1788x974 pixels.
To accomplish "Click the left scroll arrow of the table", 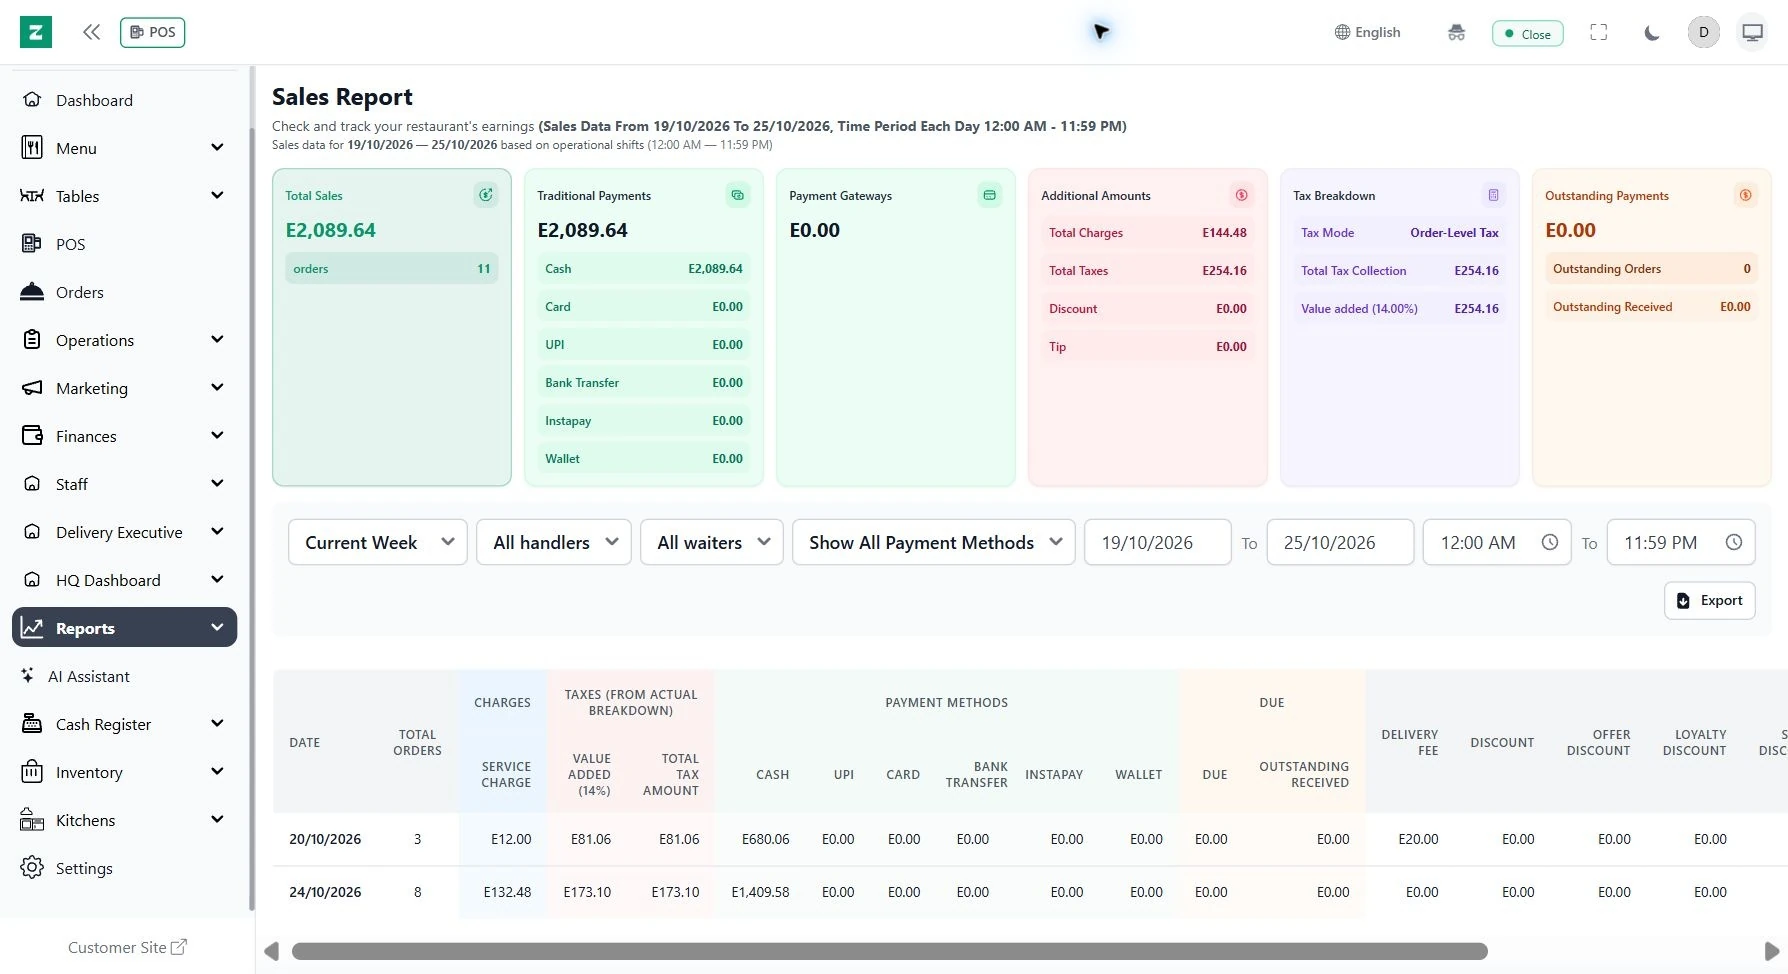I will [x=271, y=951].
